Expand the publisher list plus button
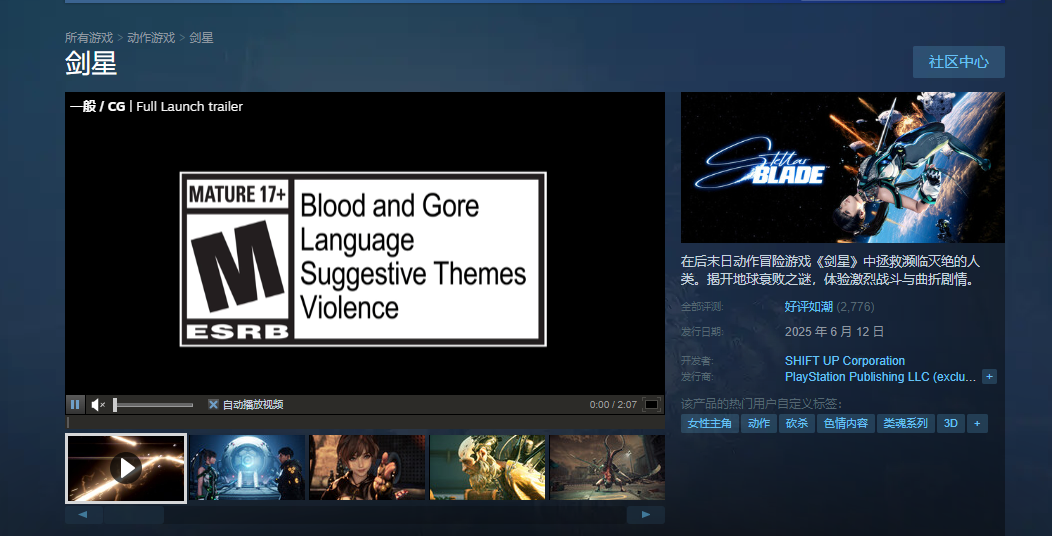This screenshot has height=536, width=1052. pyautogui.click(x=989, y=377)
